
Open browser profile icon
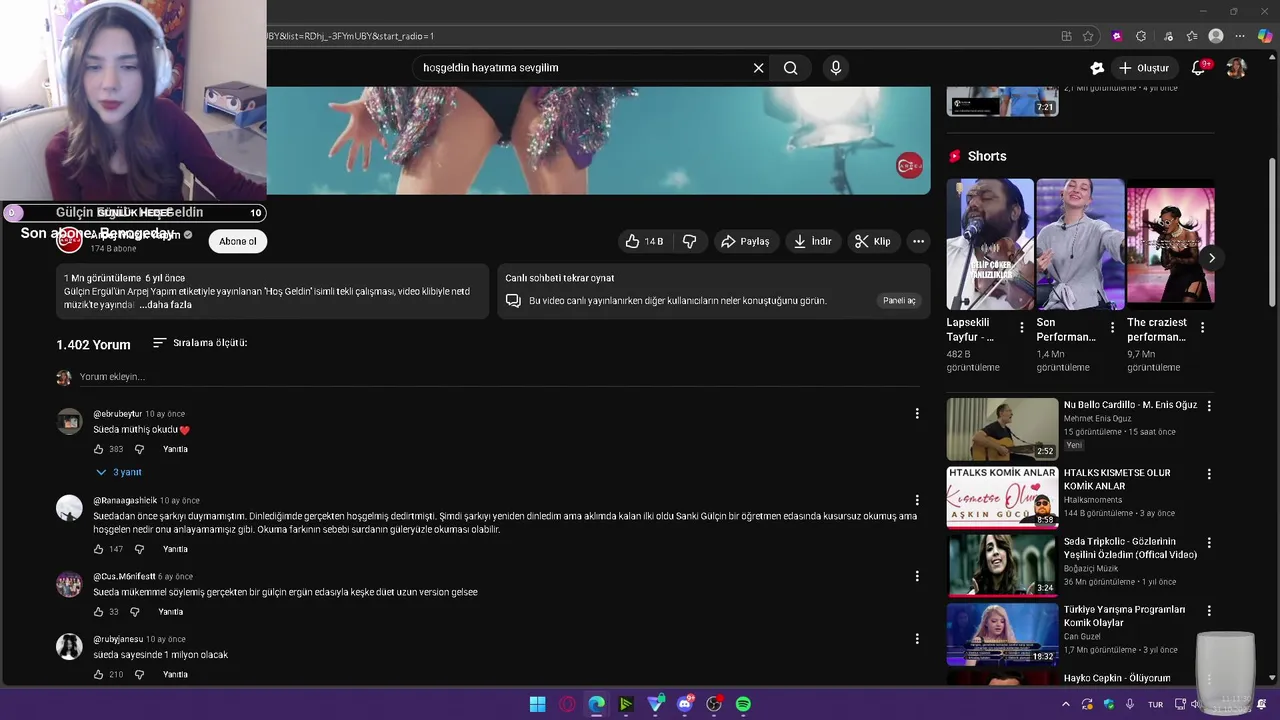[1216, 36]
